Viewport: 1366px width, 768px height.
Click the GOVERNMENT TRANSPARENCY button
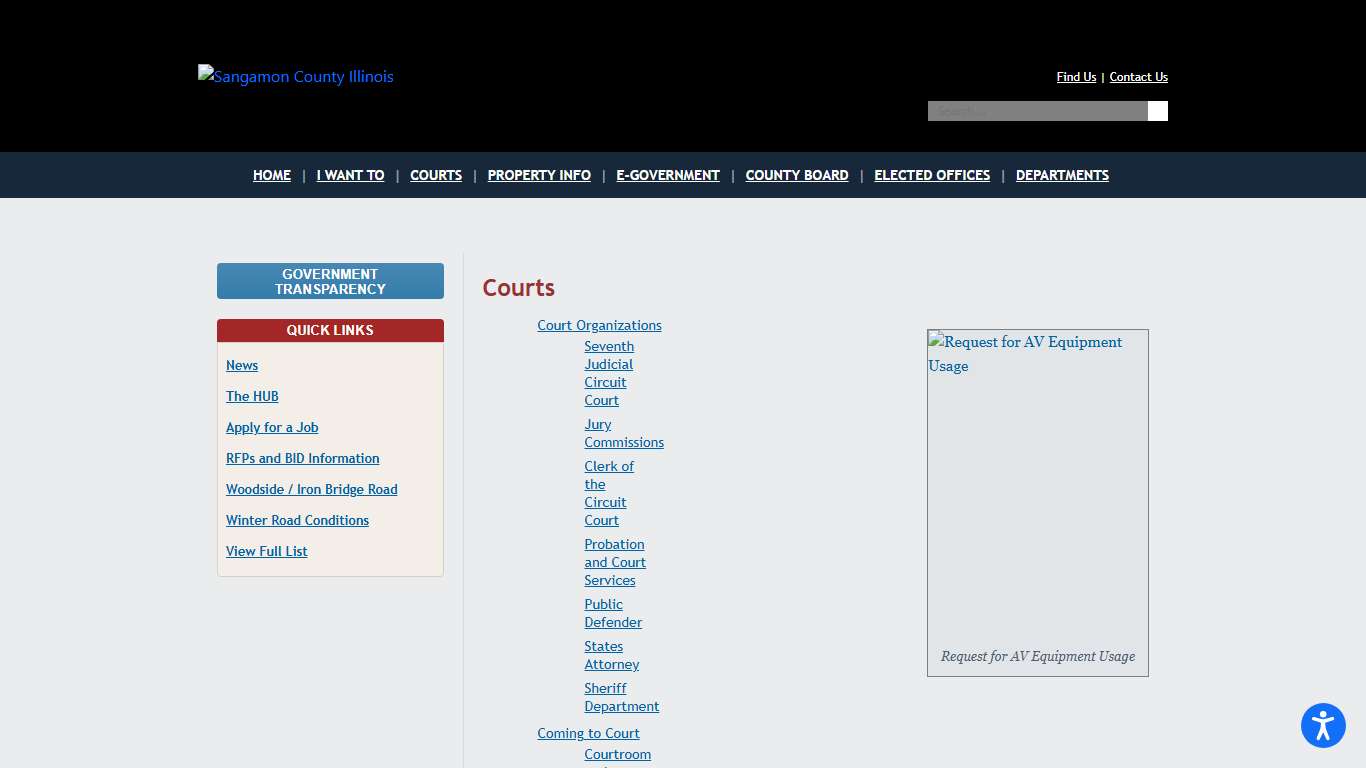[330, 281]
